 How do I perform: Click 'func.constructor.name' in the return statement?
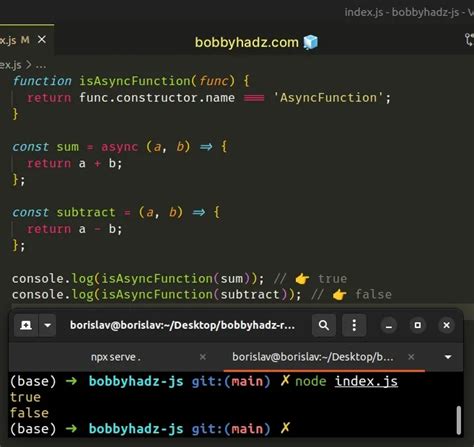(157, 98)
